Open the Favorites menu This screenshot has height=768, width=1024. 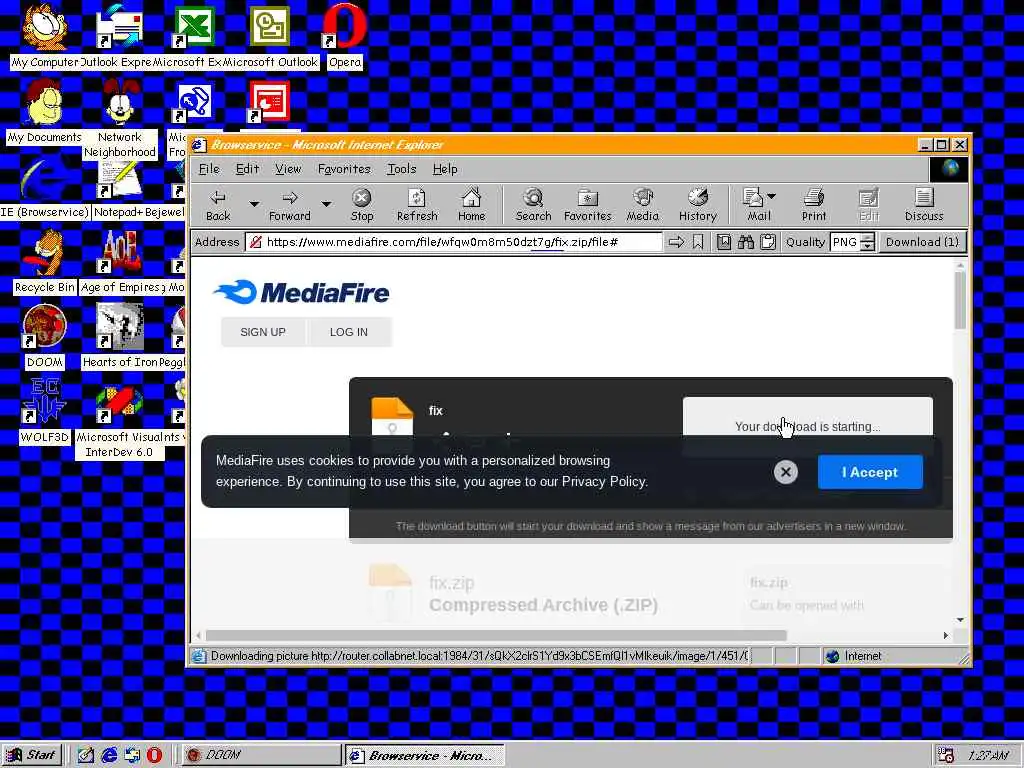coord(344,169)
